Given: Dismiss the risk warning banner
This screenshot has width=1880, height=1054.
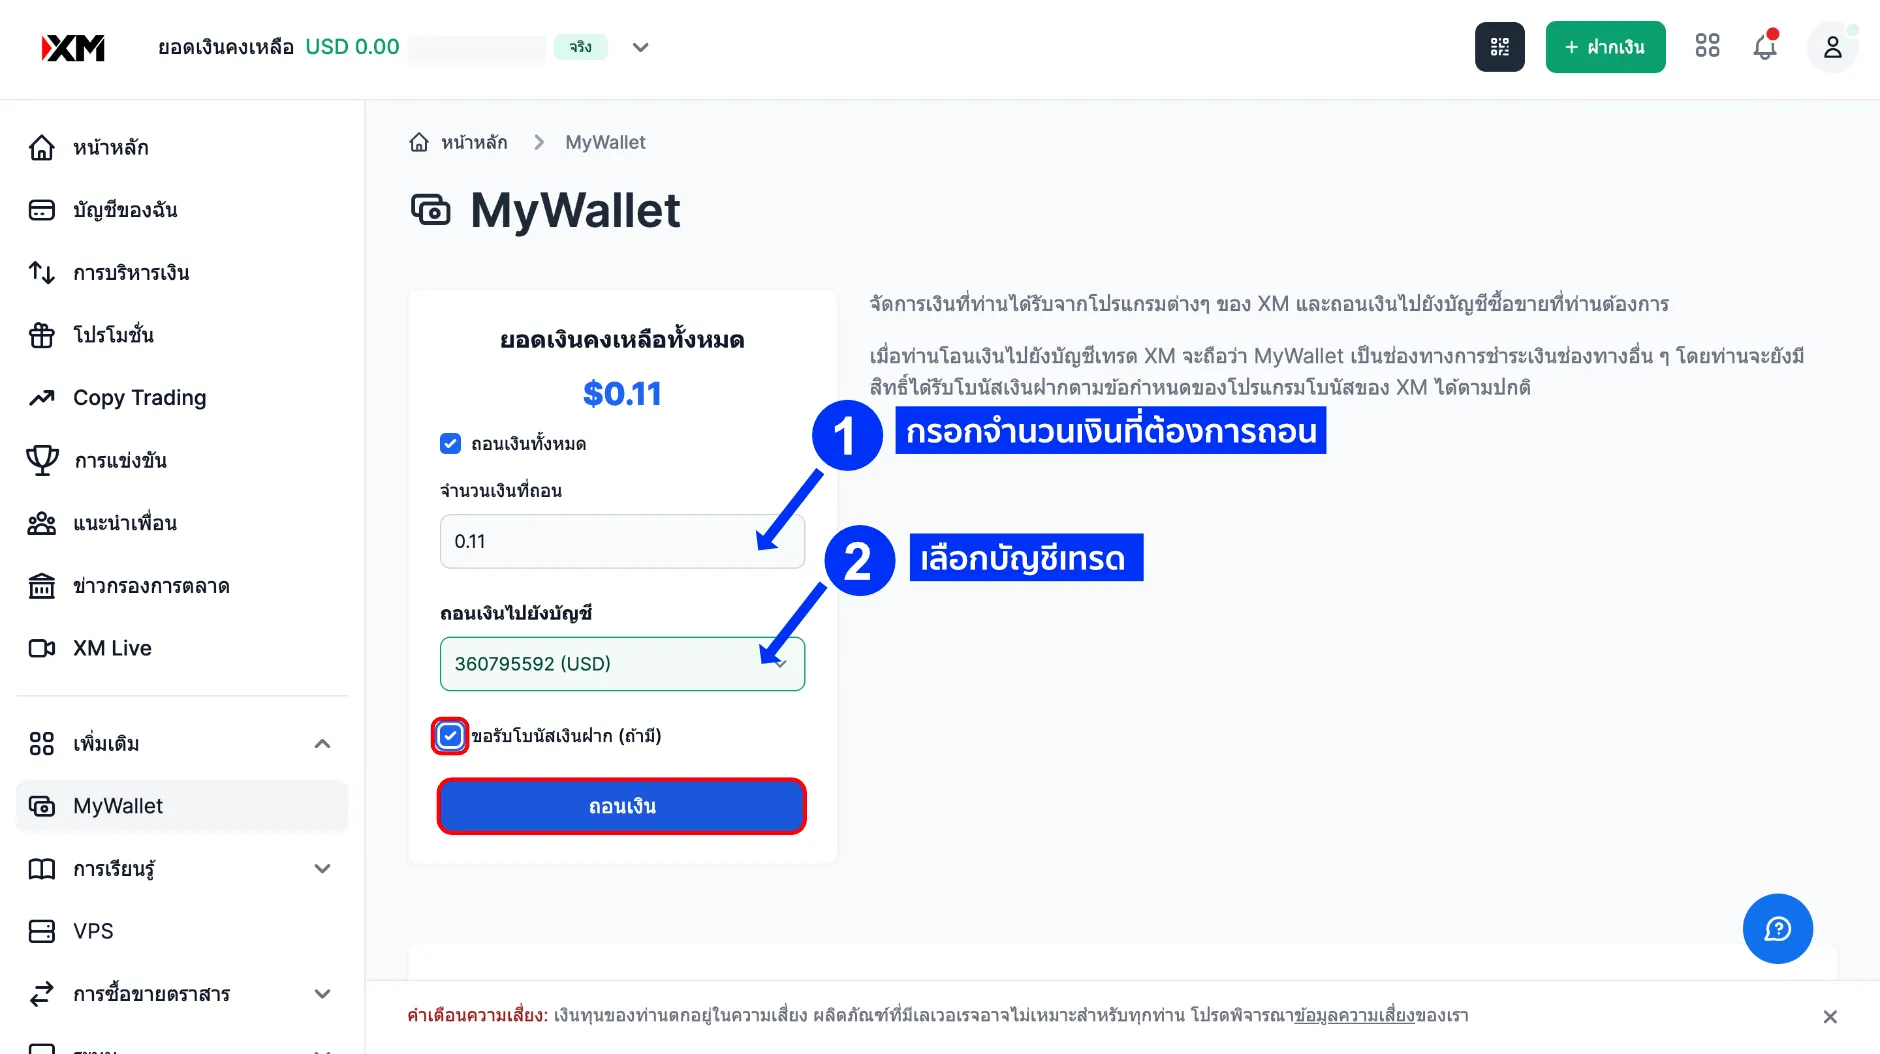Looking at the screenshot, I should [x=1830, y=1016].
